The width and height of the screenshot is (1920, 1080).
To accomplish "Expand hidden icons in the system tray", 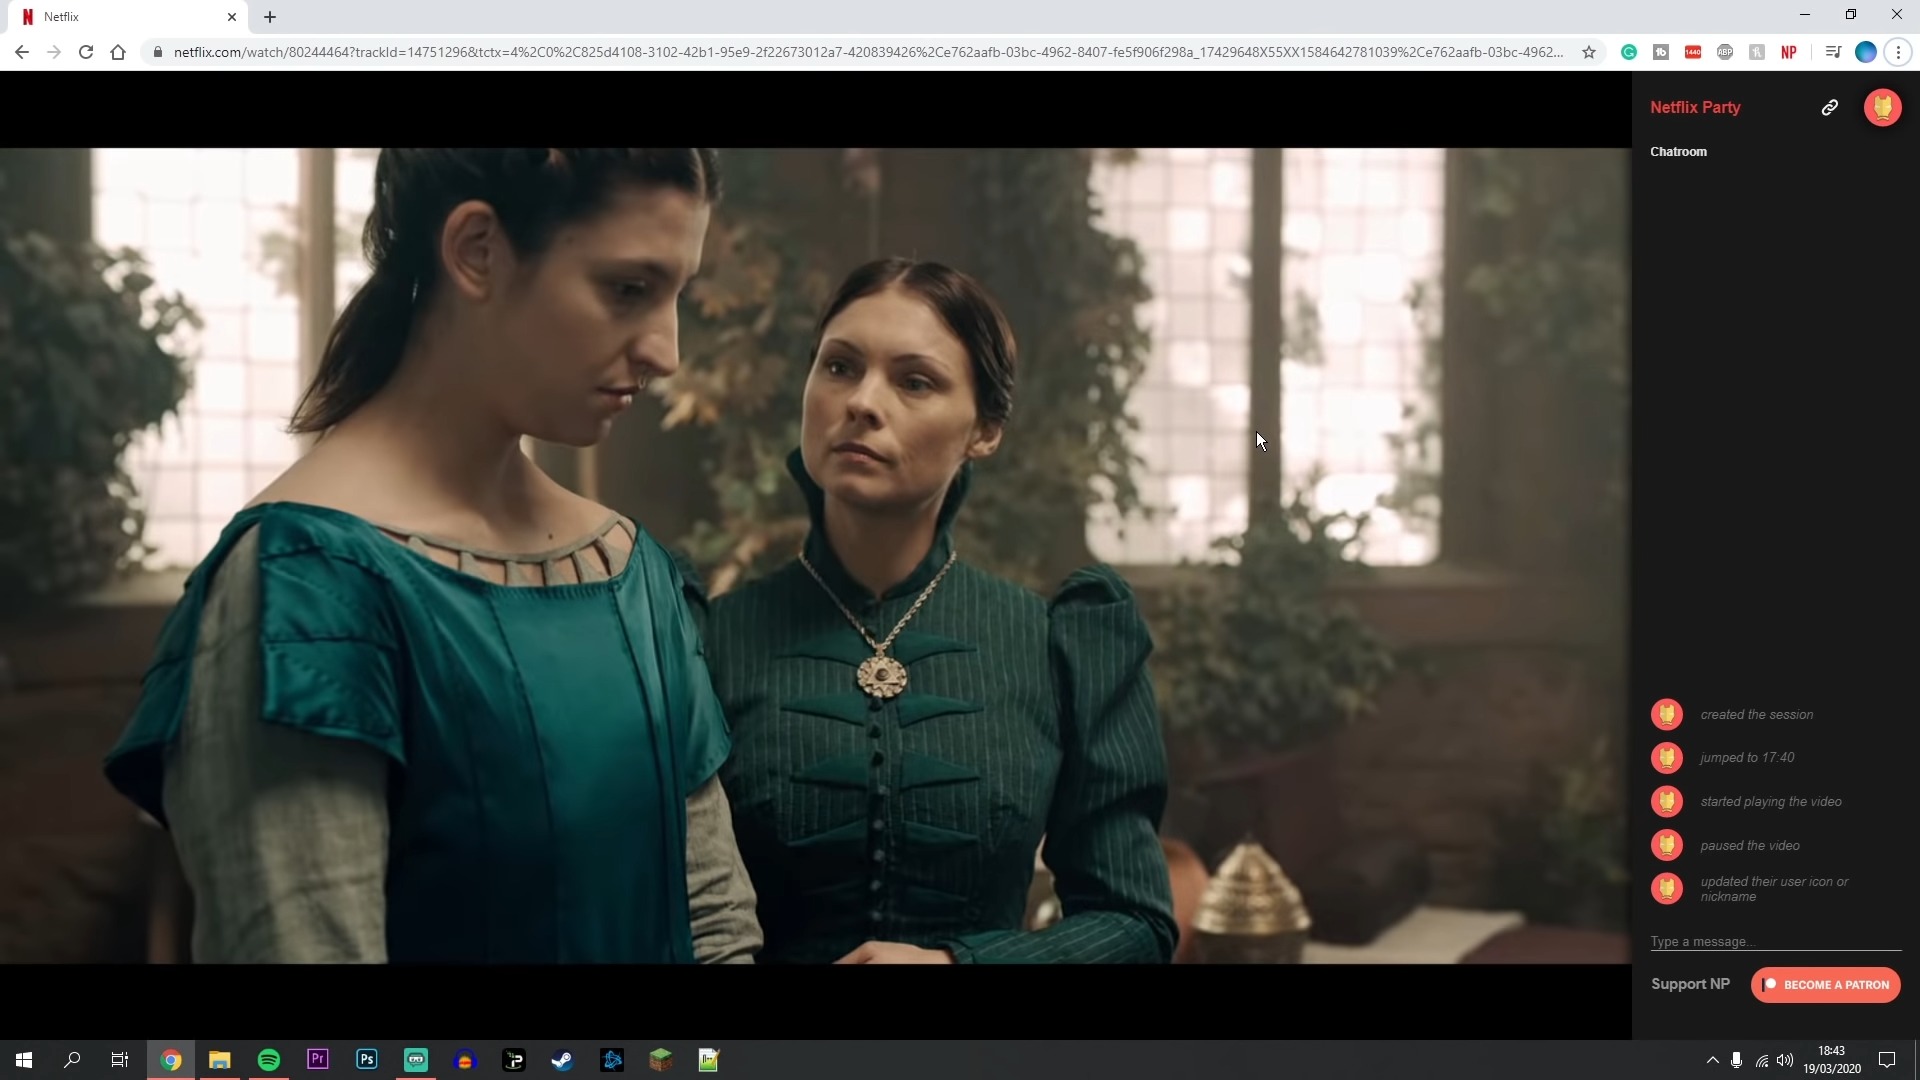I will tap(1713, 1061).
